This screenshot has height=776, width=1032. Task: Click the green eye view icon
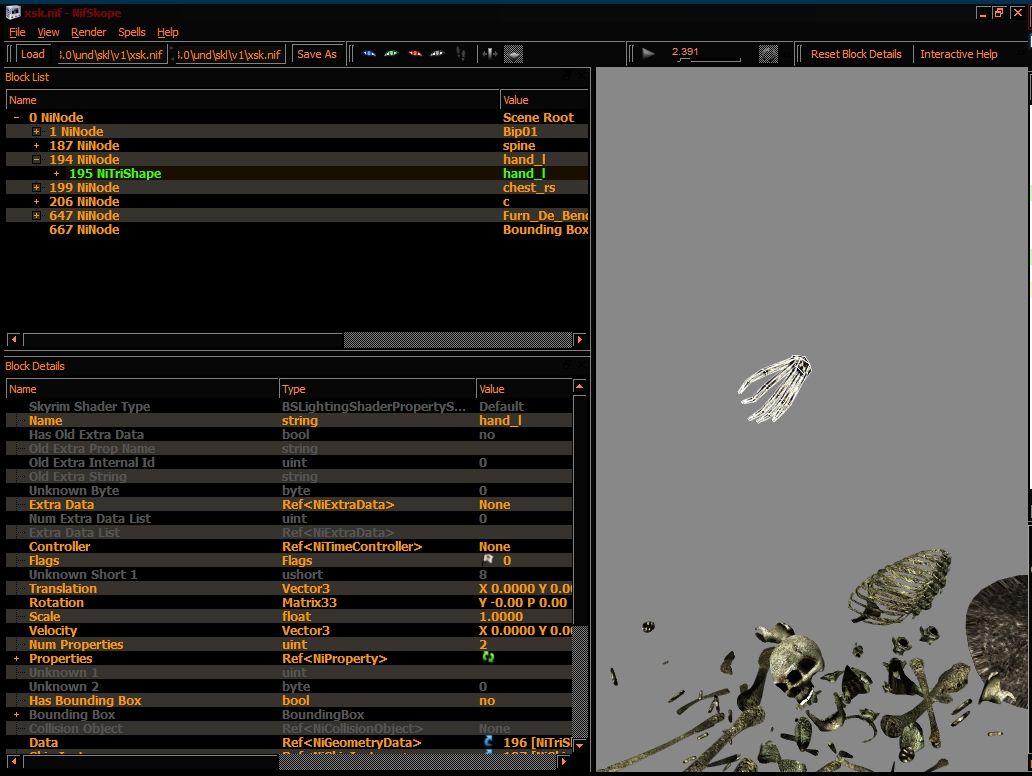(x=392, y=54)
